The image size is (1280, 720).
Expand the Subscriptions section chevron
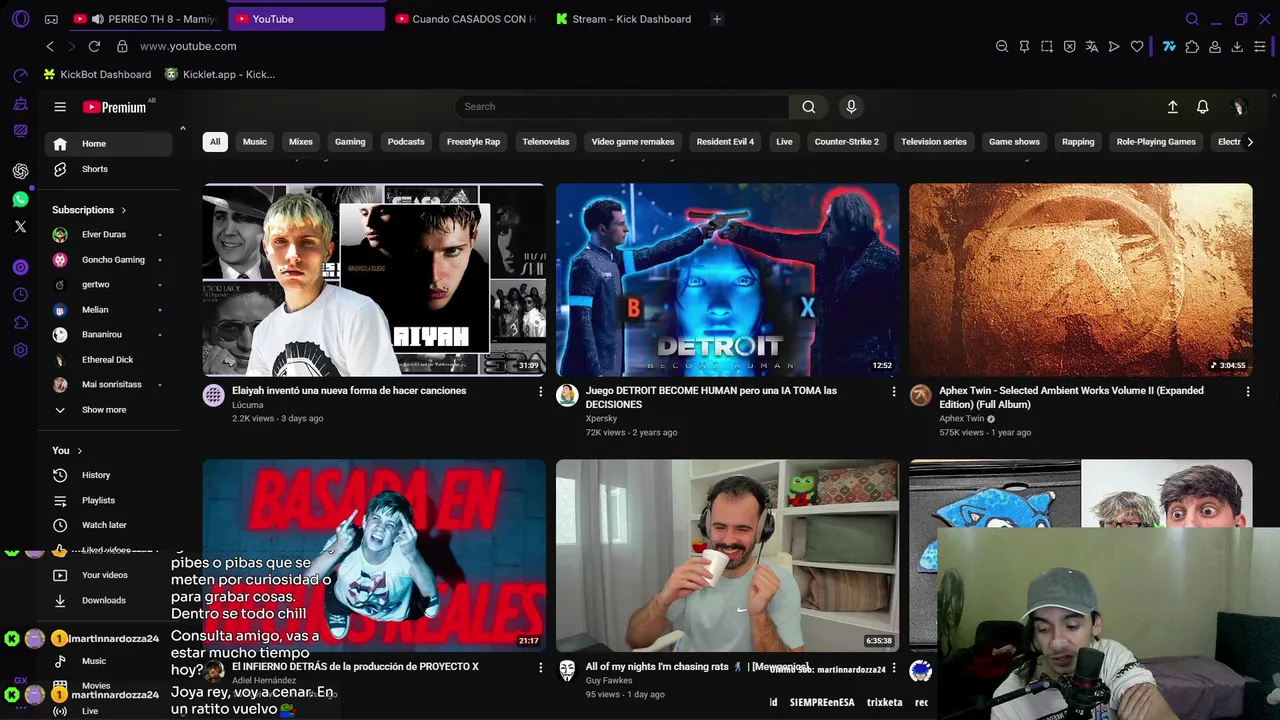124,210
